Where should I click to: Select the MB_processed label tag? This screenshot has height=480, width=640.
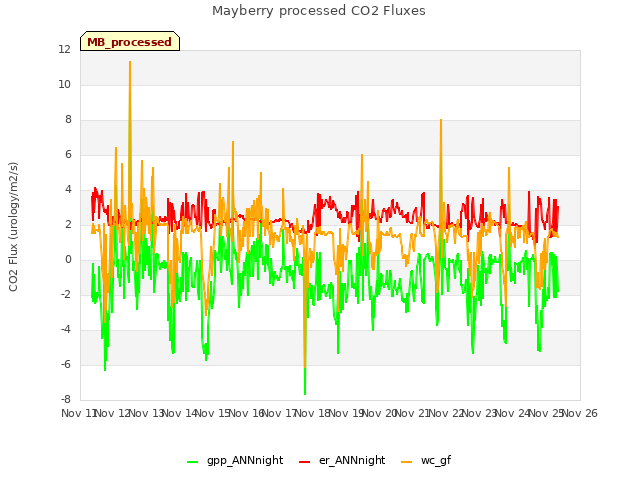click(x=130, y=41)
